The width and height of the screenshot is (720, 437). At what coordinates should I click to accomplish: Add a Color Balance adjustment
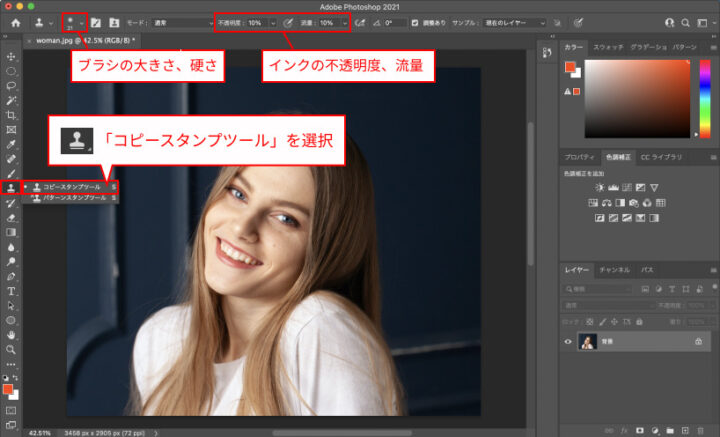coord(607,202)
